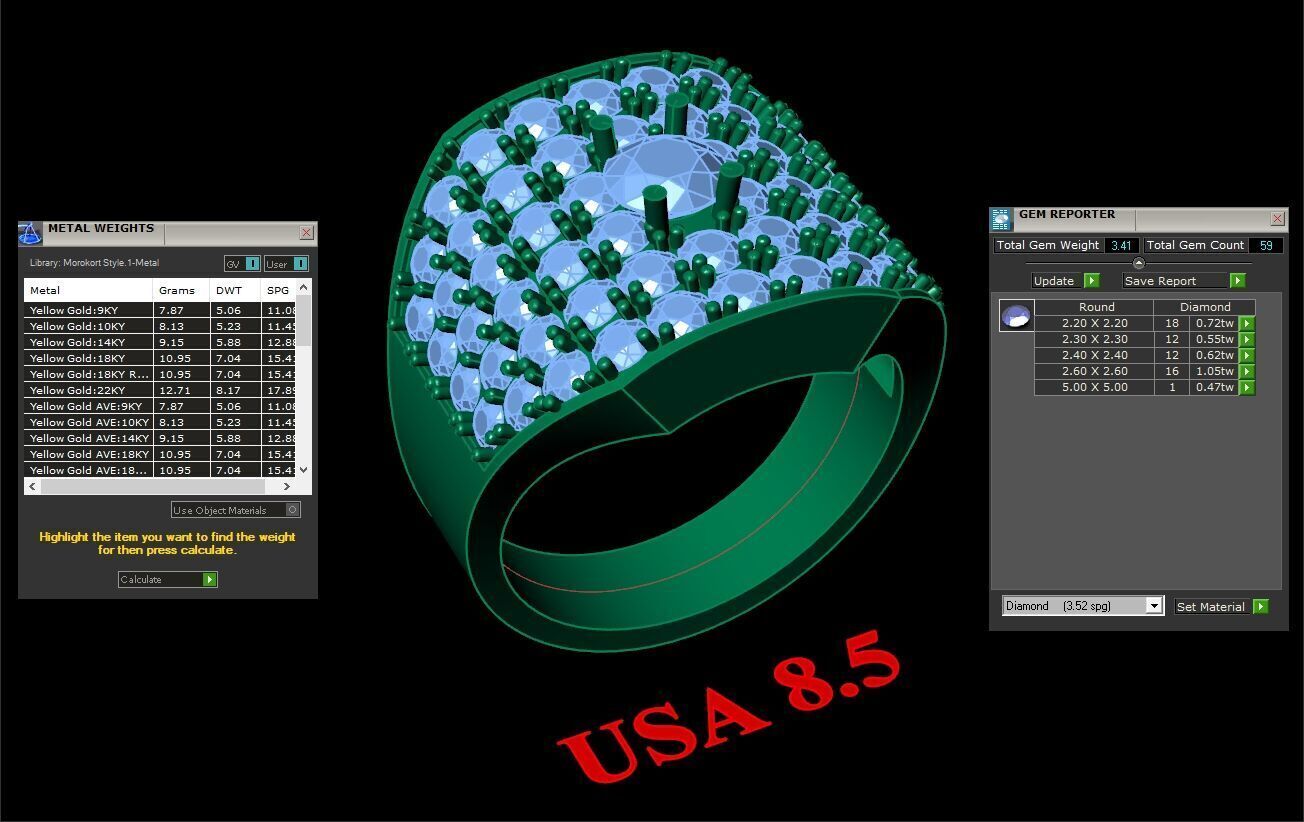Click green arrow next to Update

coord(1091,281)
